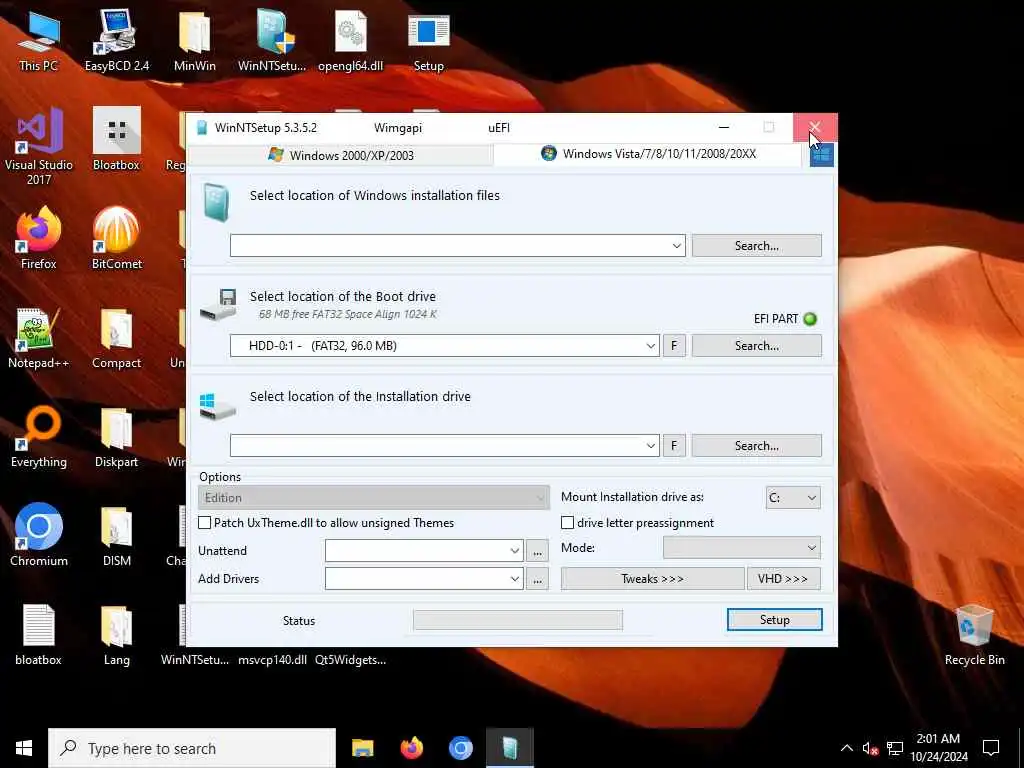This screenshot has width=1024, height=768.
Task: Open the Setup desktop icon
Action: [x=428, y=40]
